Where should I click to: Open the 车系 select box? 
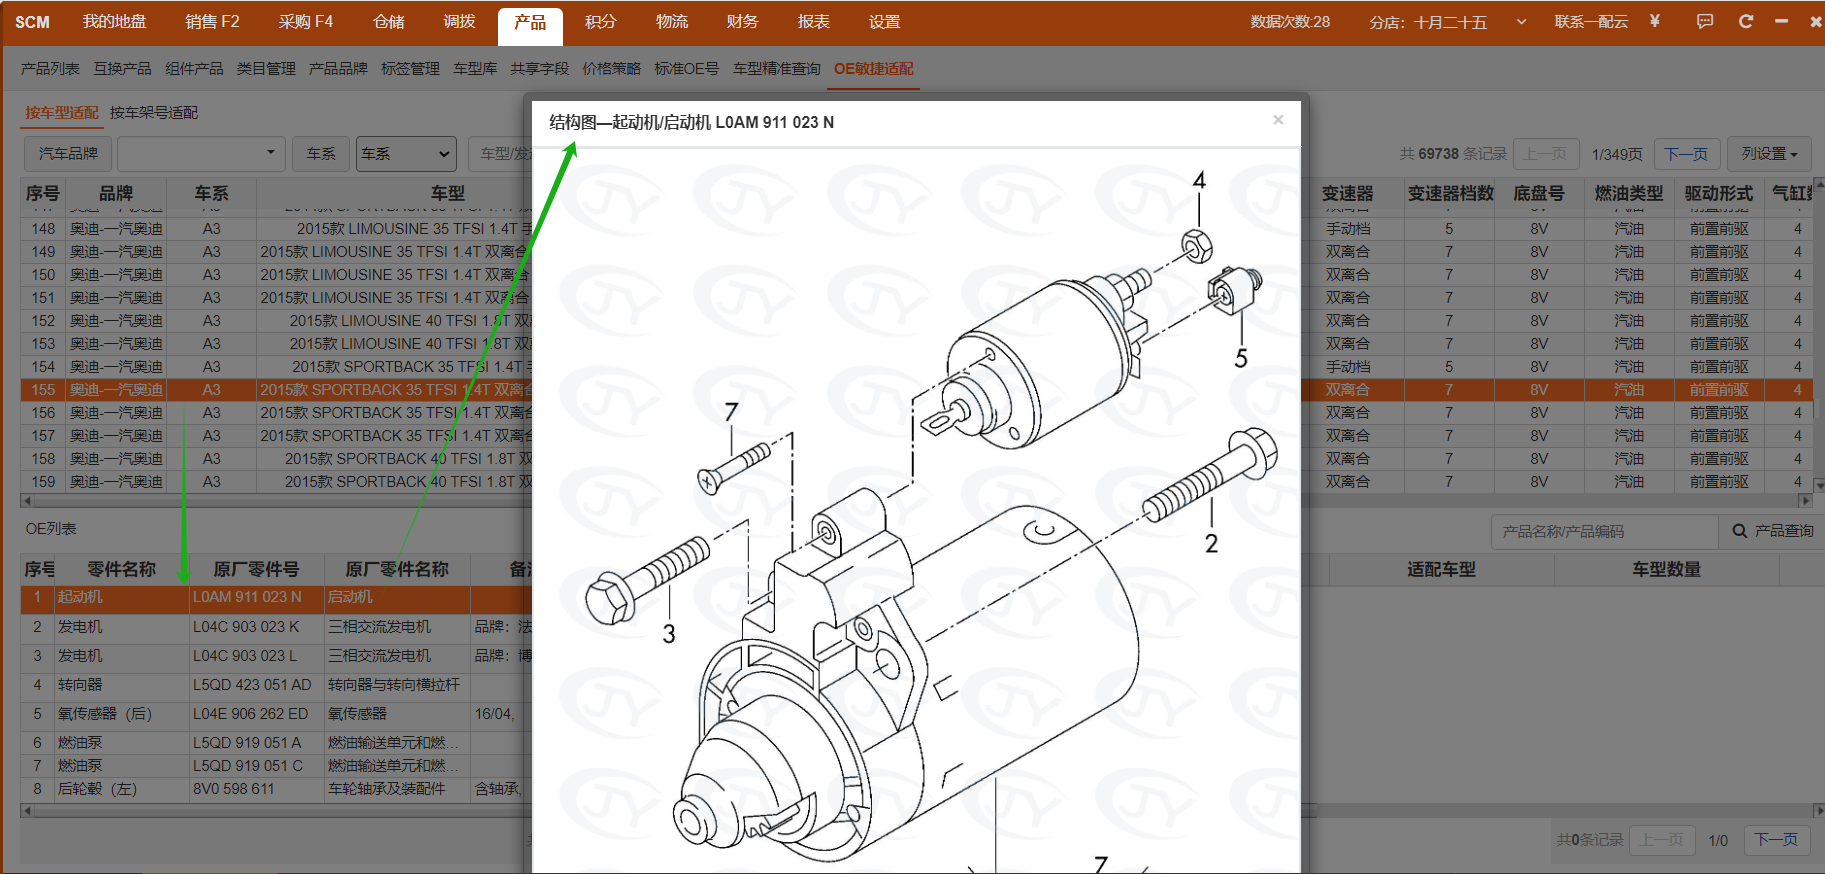(x=406, y=154)
